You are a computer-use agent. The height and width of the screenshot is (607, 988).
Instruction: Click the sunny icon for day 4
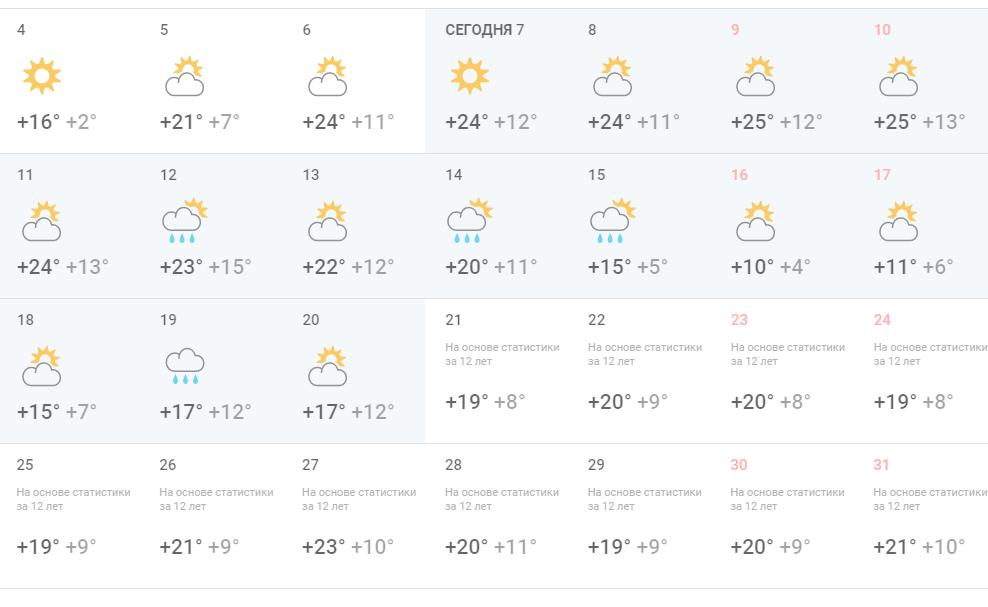click(41, 76)
